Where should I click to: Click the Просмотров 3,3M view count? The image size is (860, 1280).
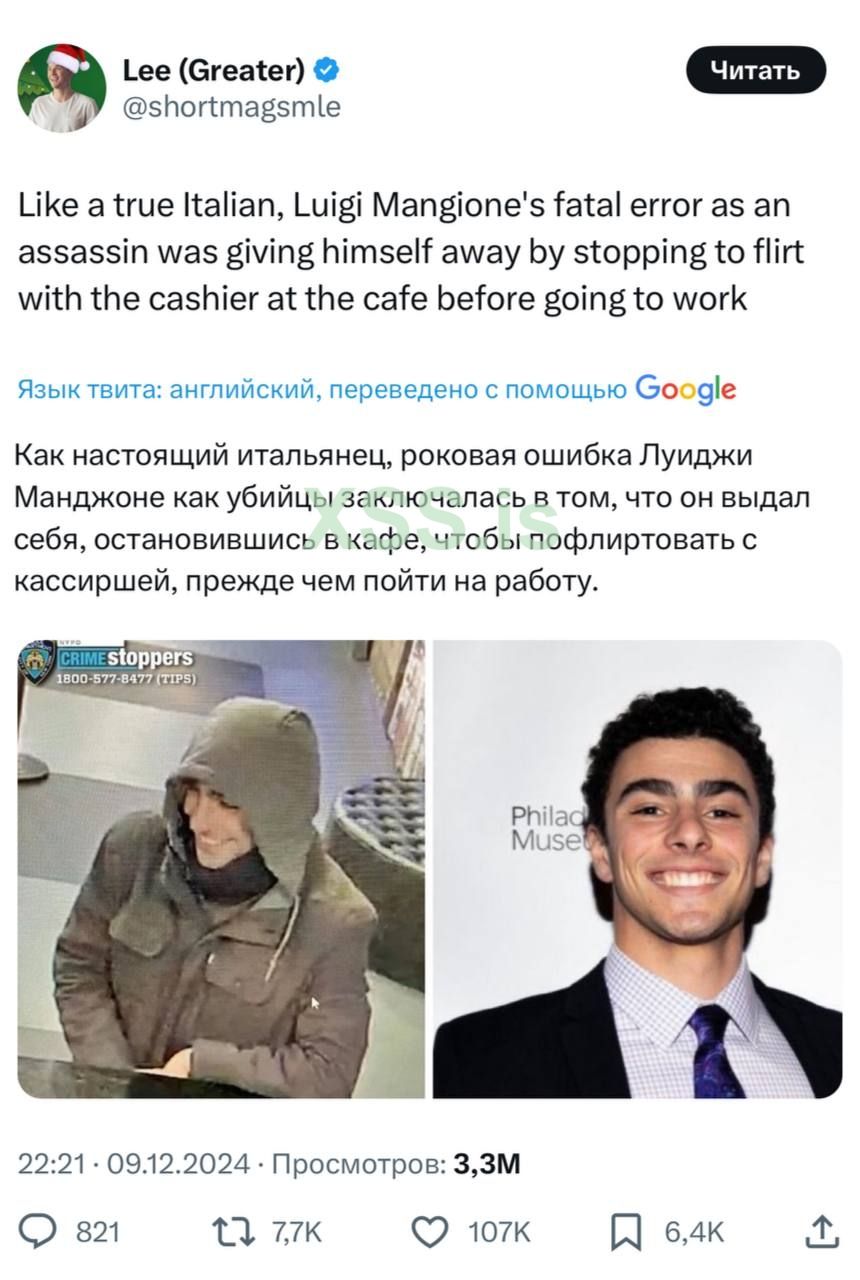pyautogui.click(x=397, y=1164)
